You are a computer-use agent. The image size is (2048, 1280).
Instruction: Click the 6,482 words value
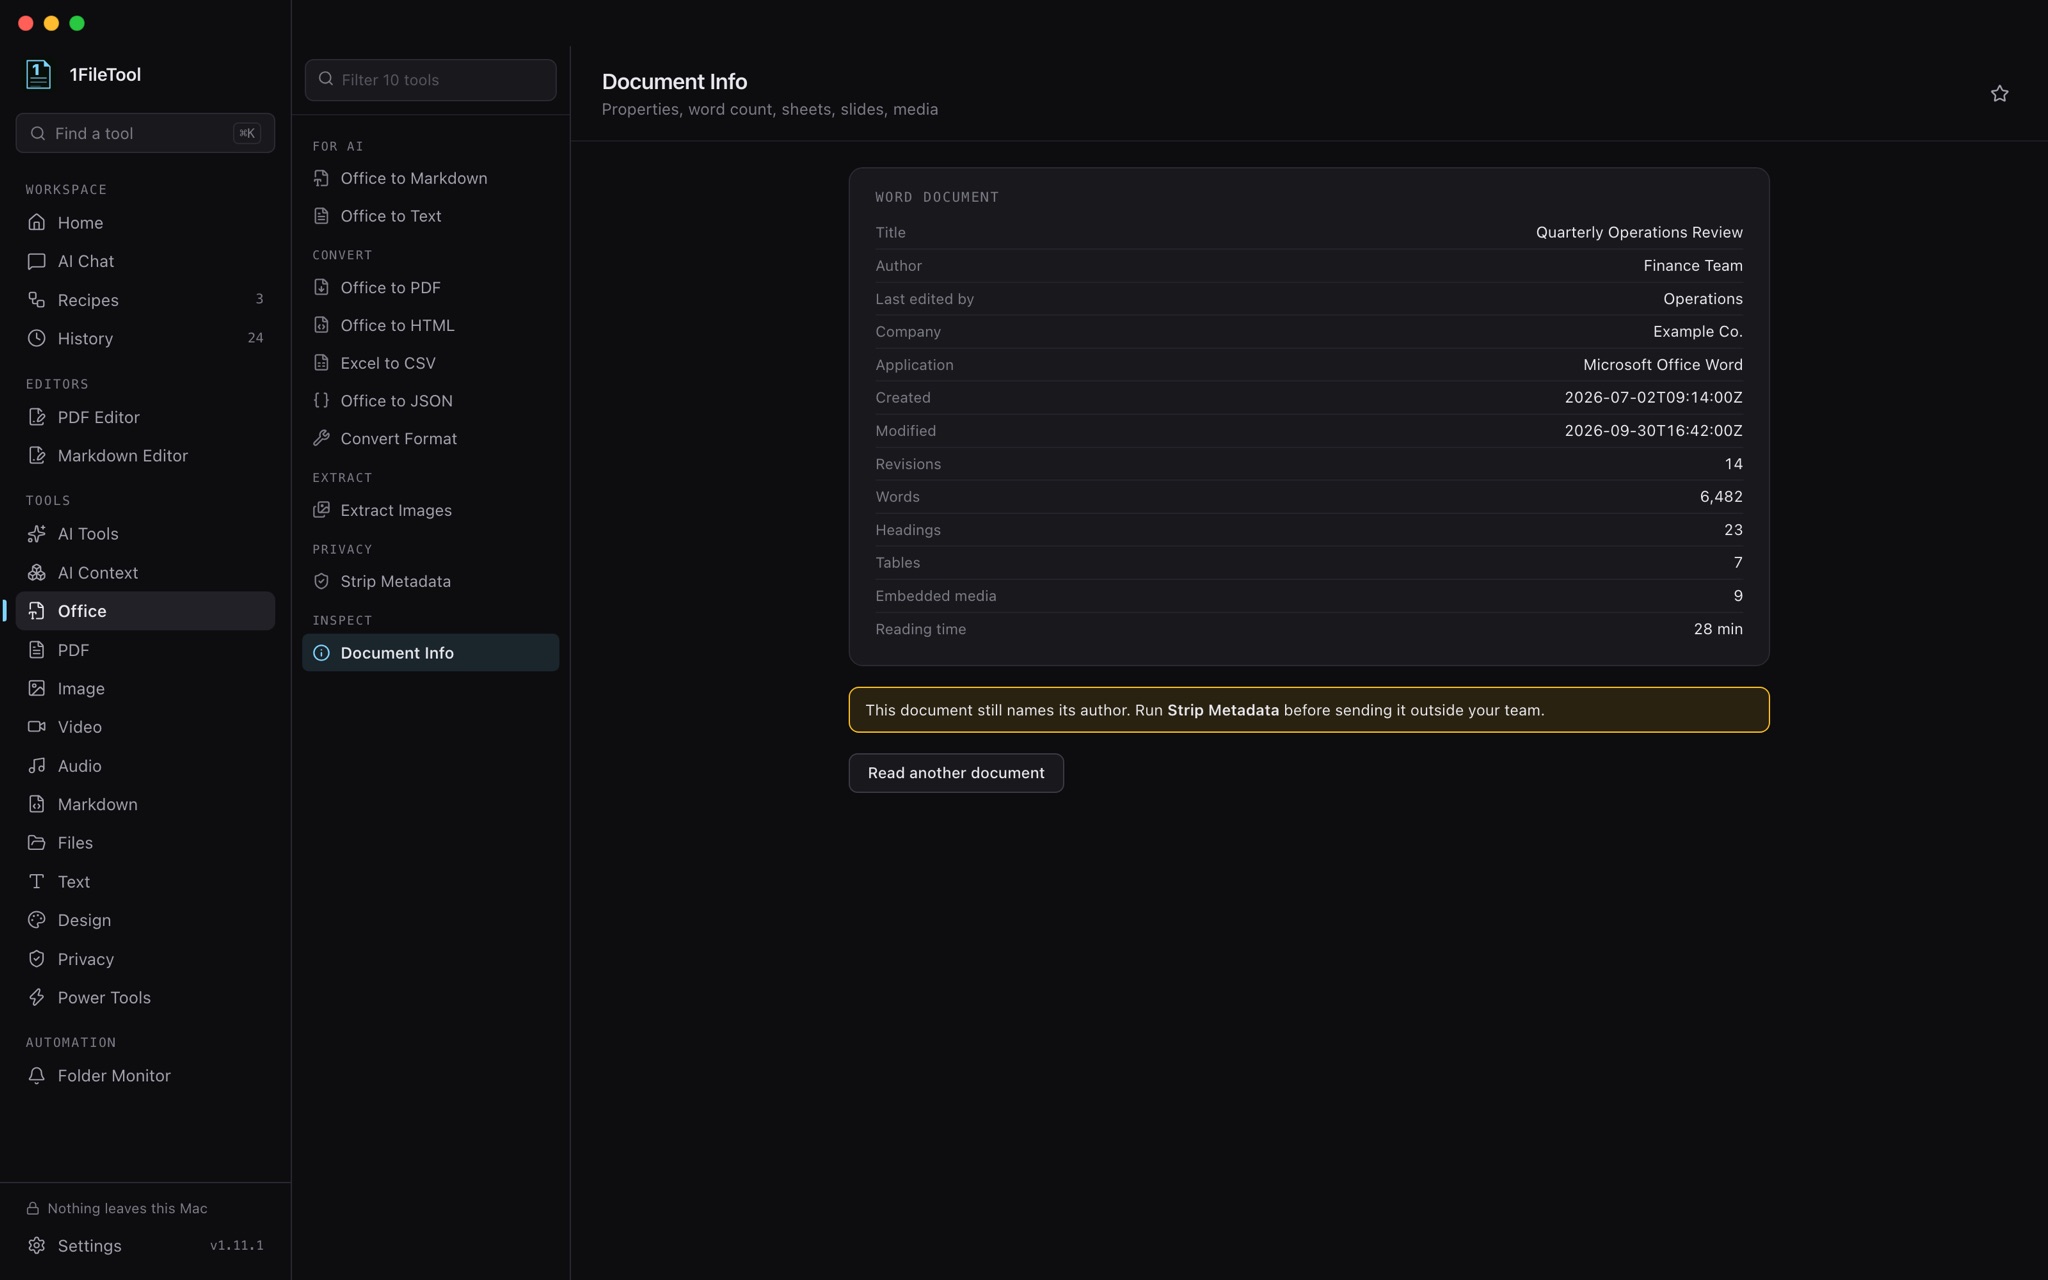pos(1721,496)
